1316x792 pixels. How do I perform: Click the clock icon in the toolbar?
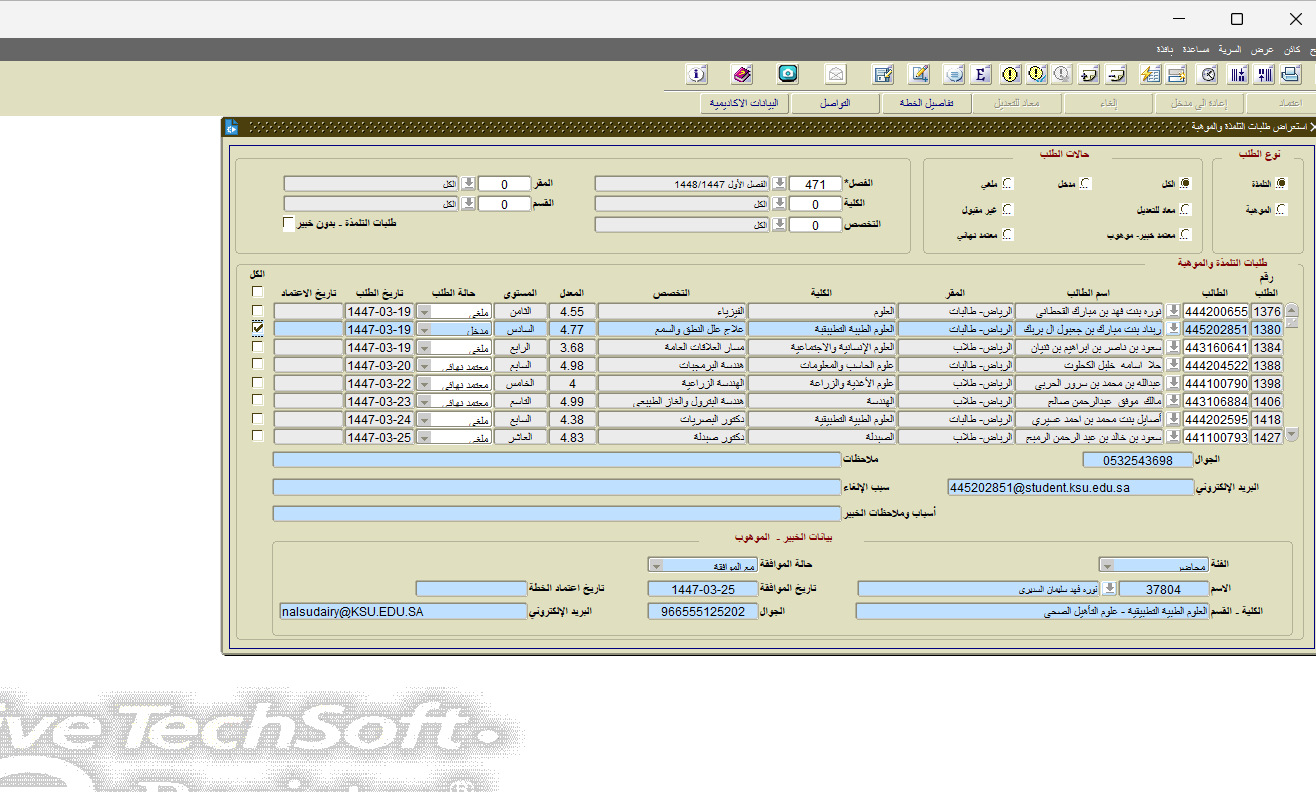click(x=1209, y=74)
